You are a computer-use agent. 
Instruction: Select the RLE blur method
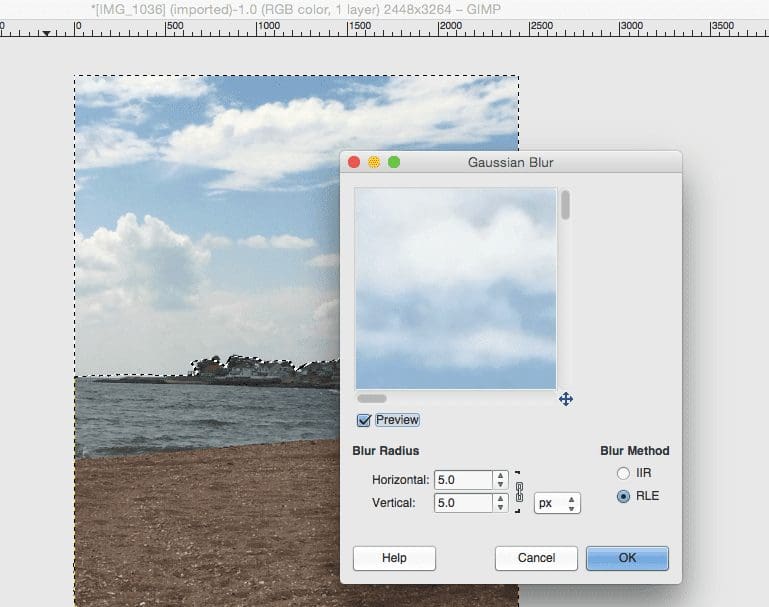pos(623,496)
